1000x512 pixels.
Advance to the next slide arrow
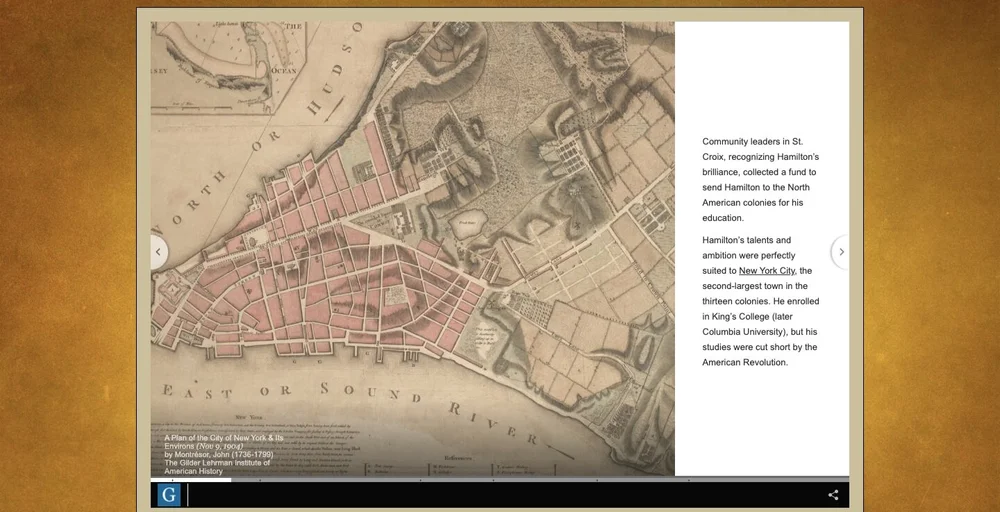pyautogui.click(x=841, y=252)
